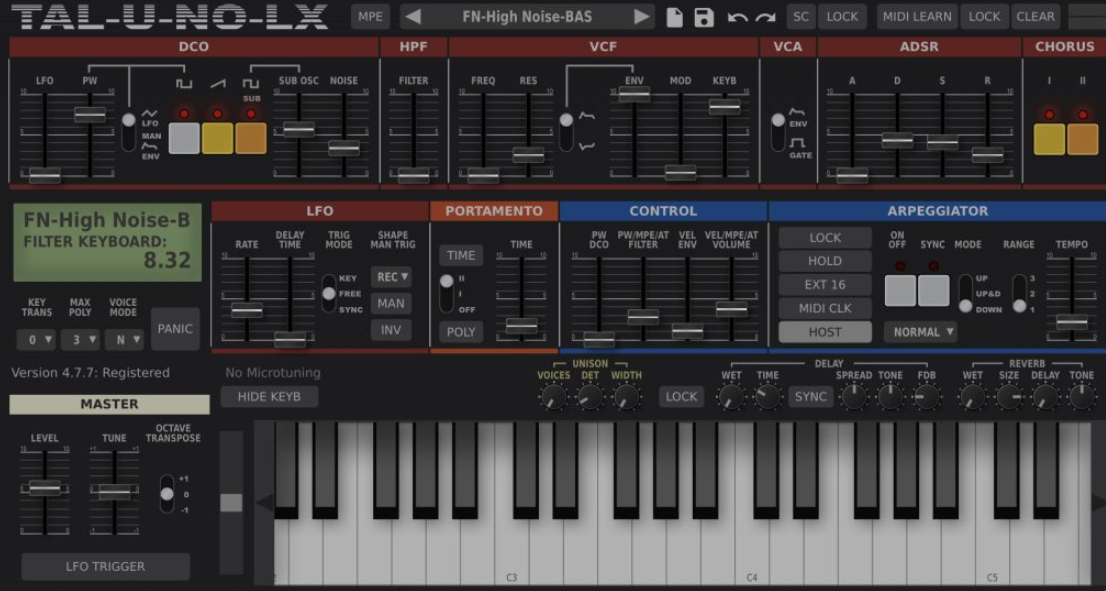Toggle the arpeggiator ON/OFF button
Screen dimensions: 1106x591
(900, 291)
